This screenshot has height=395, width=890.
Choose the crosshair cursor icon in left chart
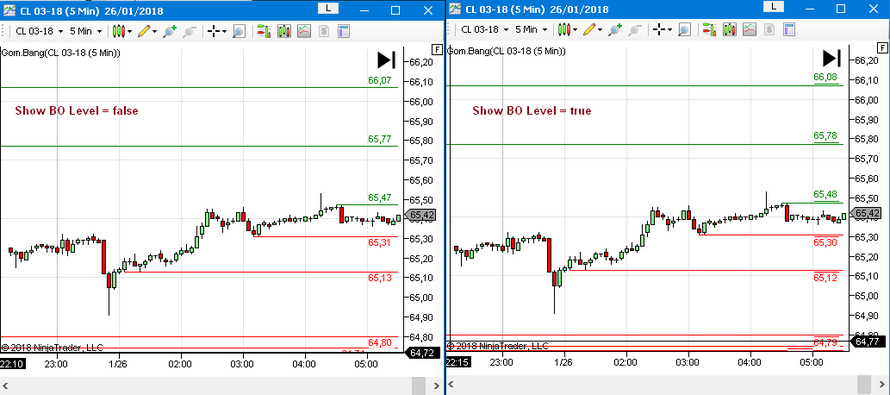pyautogui.click(x=213, y=31)
